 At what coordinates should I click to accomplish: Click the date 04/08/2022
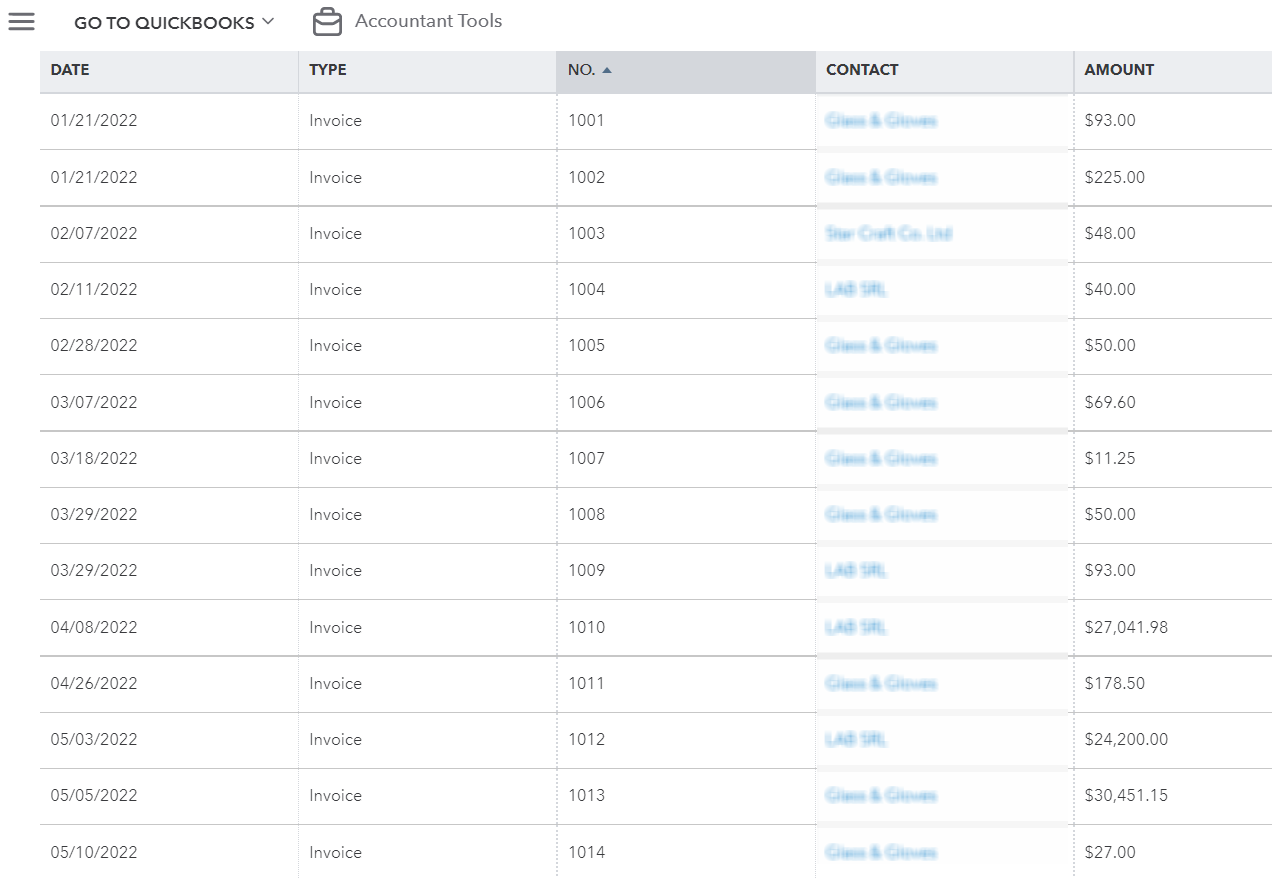coord(94,627)
